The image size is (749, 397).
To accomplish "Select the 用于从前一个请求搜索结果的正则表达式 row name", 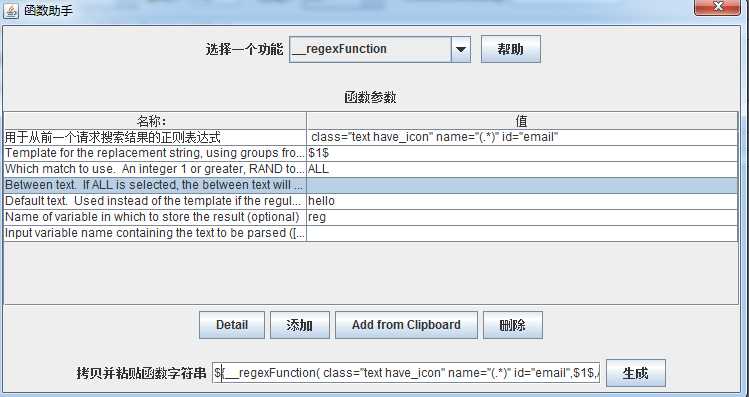I will coord(155,138).
